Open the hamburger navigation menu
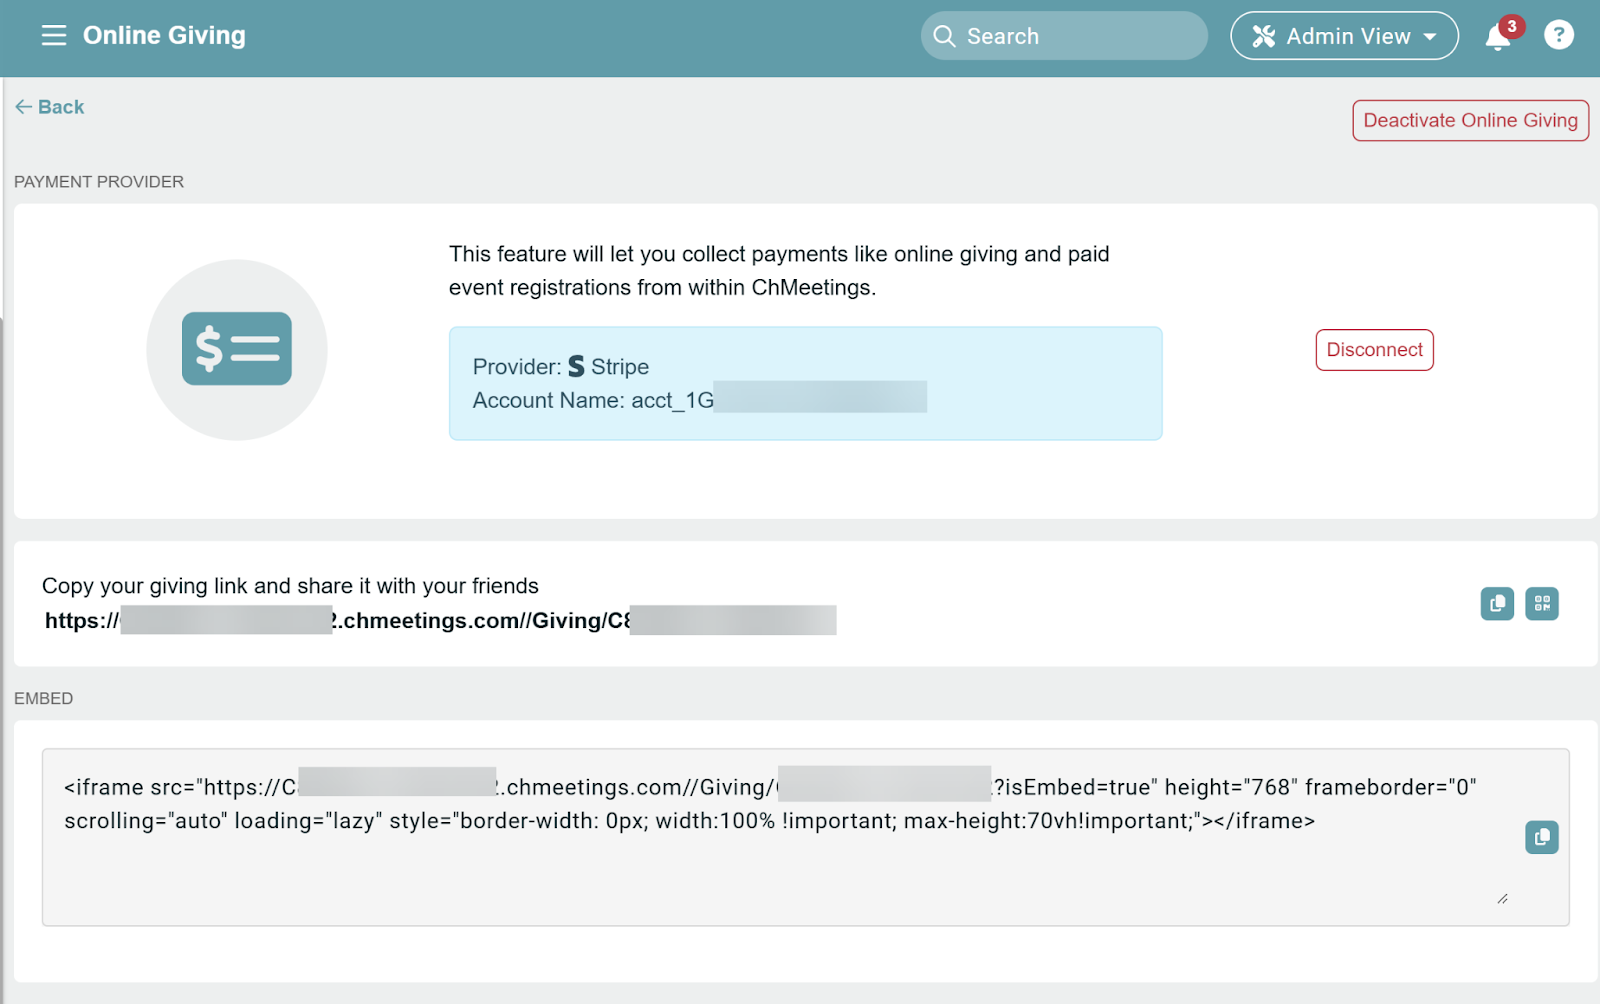1600x1004 pixels. [x=53, y=36]
